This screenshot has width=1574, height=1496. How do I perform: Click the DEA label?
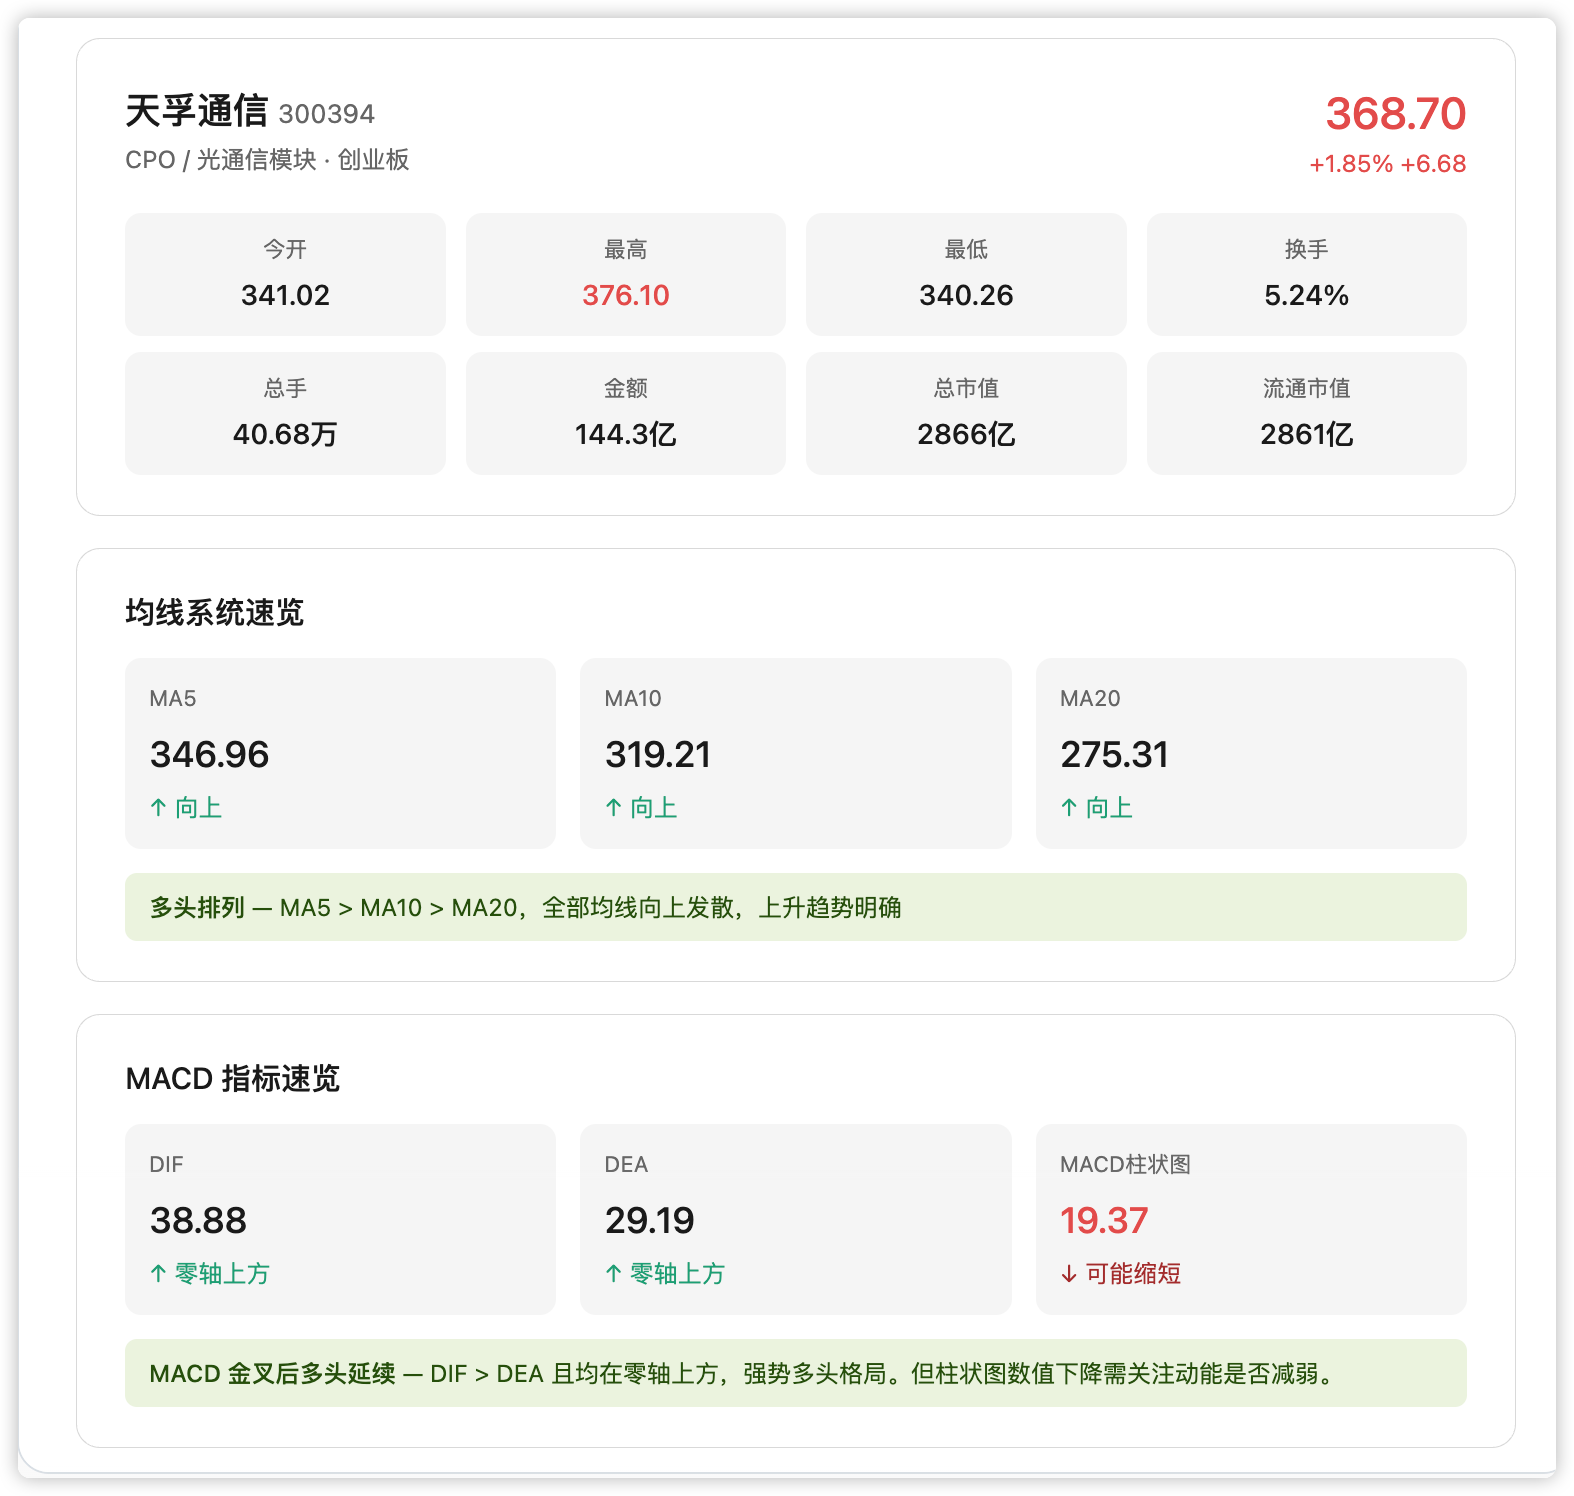click(x=626, y=1165)
